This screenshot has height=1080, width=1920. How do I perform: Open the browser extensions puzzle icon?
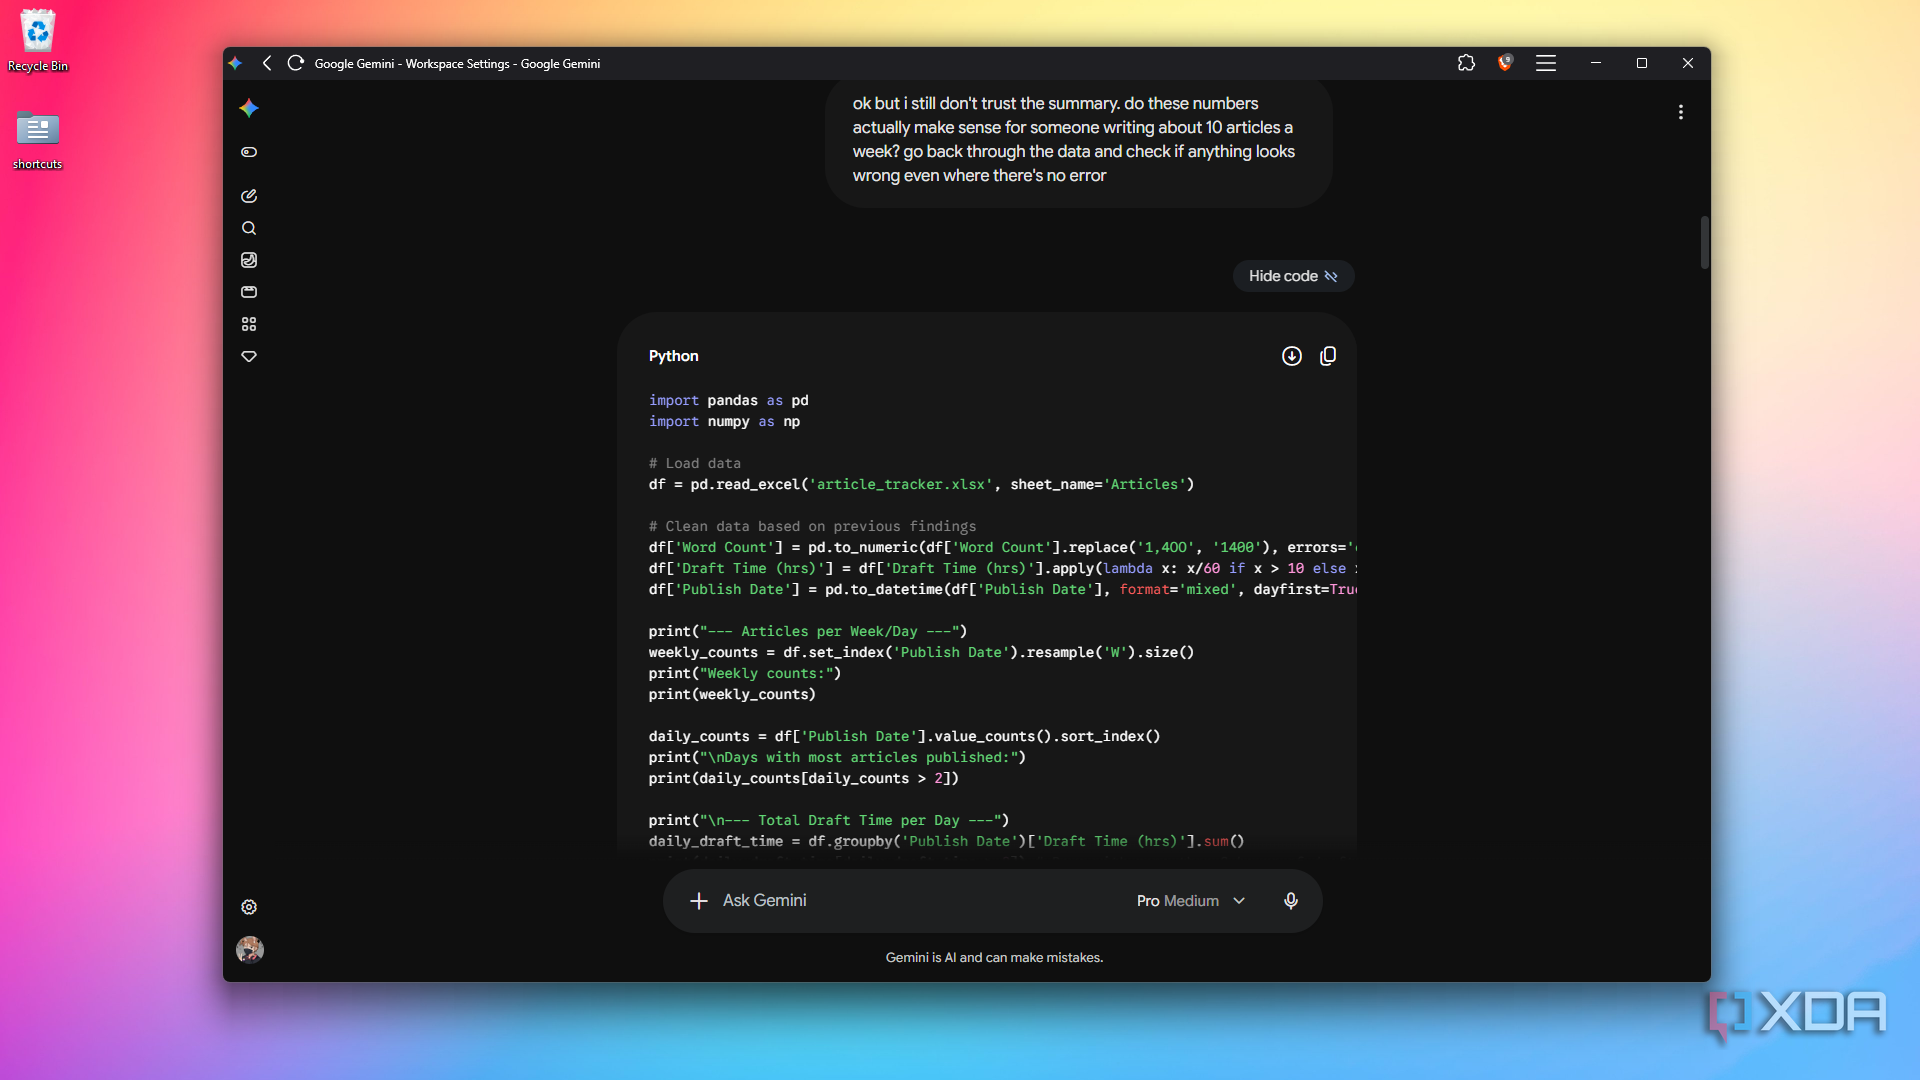coord(1466,63)
